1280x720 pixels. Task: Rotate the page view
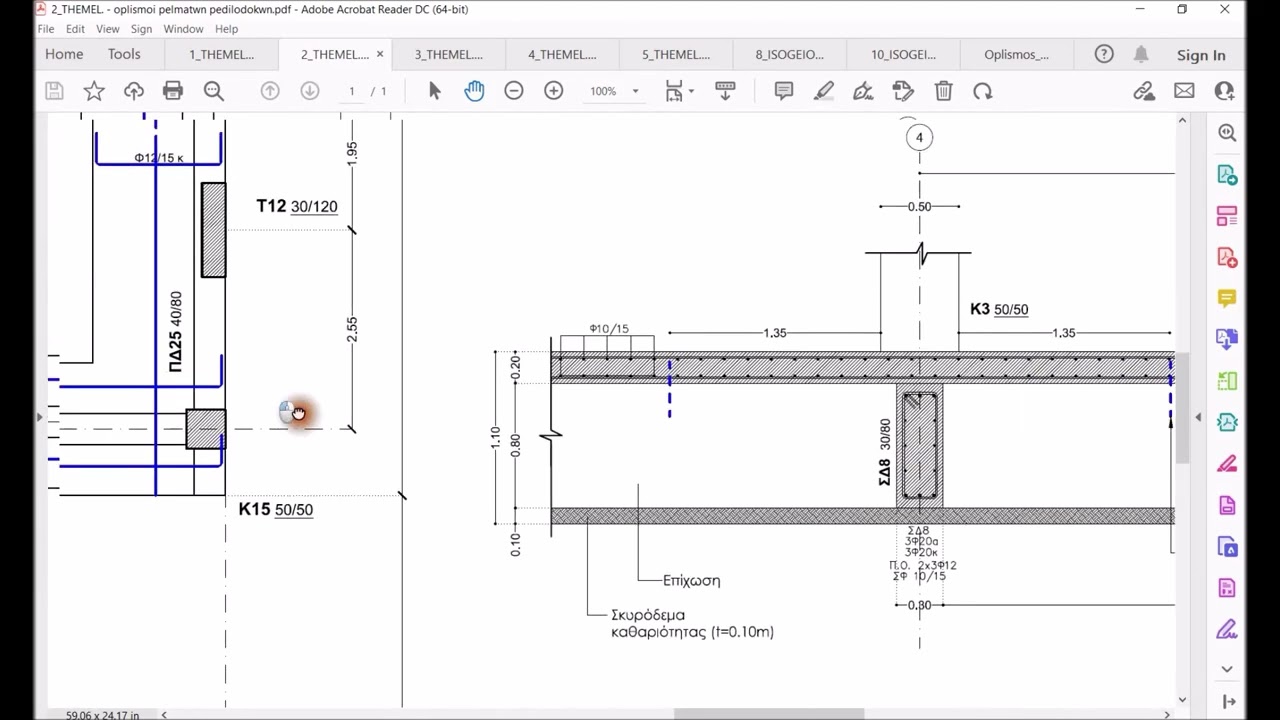point(983,91)
